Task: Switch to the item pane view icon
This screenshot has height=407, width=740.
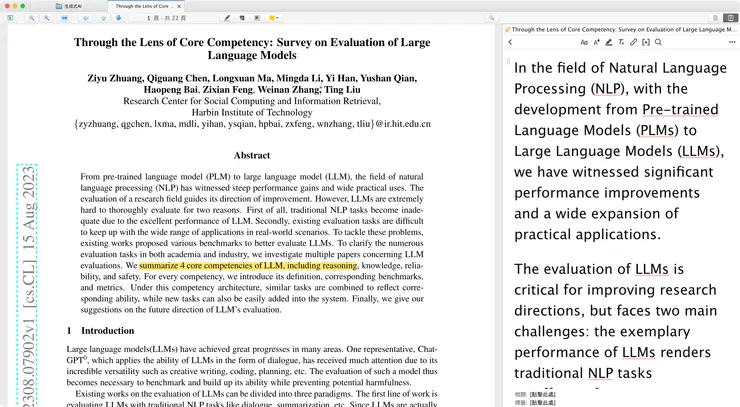Action: [x=715, y=18]
